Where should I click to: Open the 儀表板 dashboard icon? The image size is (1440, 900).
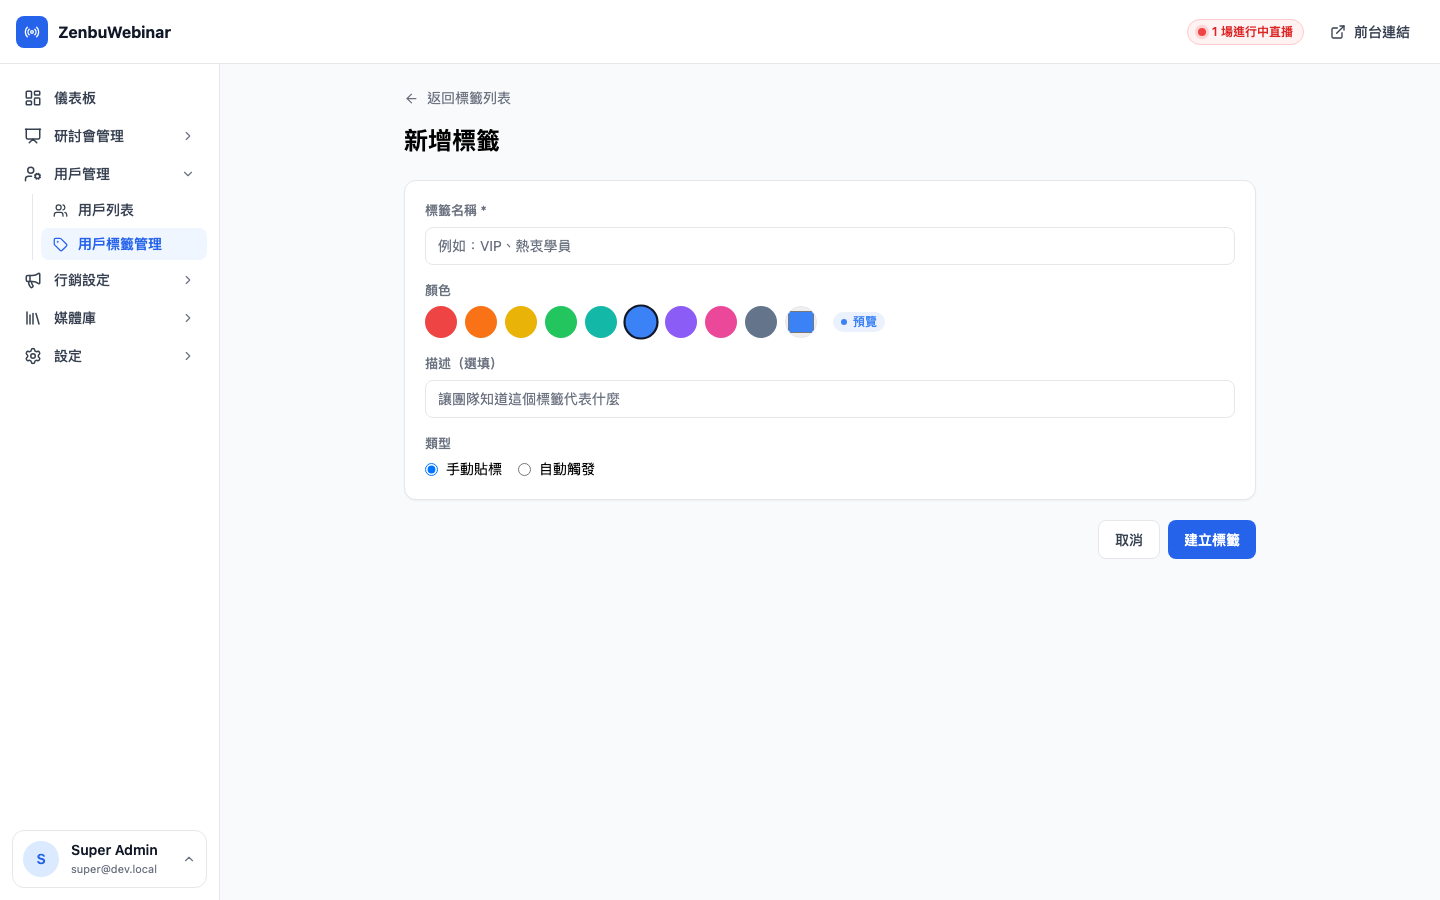(33, 98)
